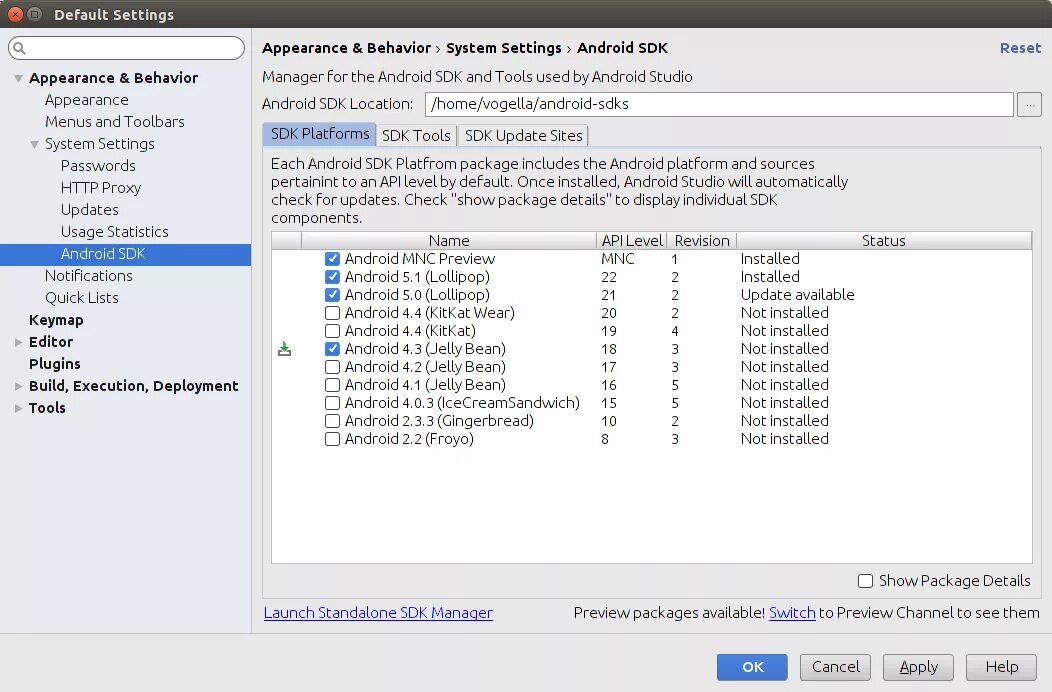Uncheck Android MNC Preview
This screenshot has height=692, width=1052.
332,259
